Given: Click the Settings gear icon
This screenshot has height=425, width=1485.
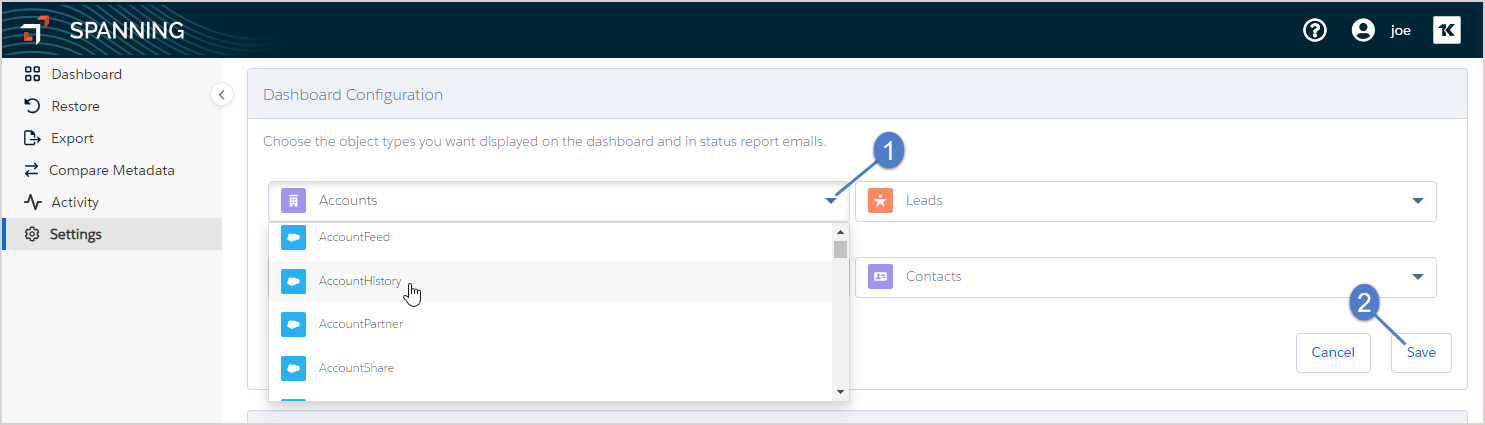Looking at the screenshot, I should pos(32,234).
